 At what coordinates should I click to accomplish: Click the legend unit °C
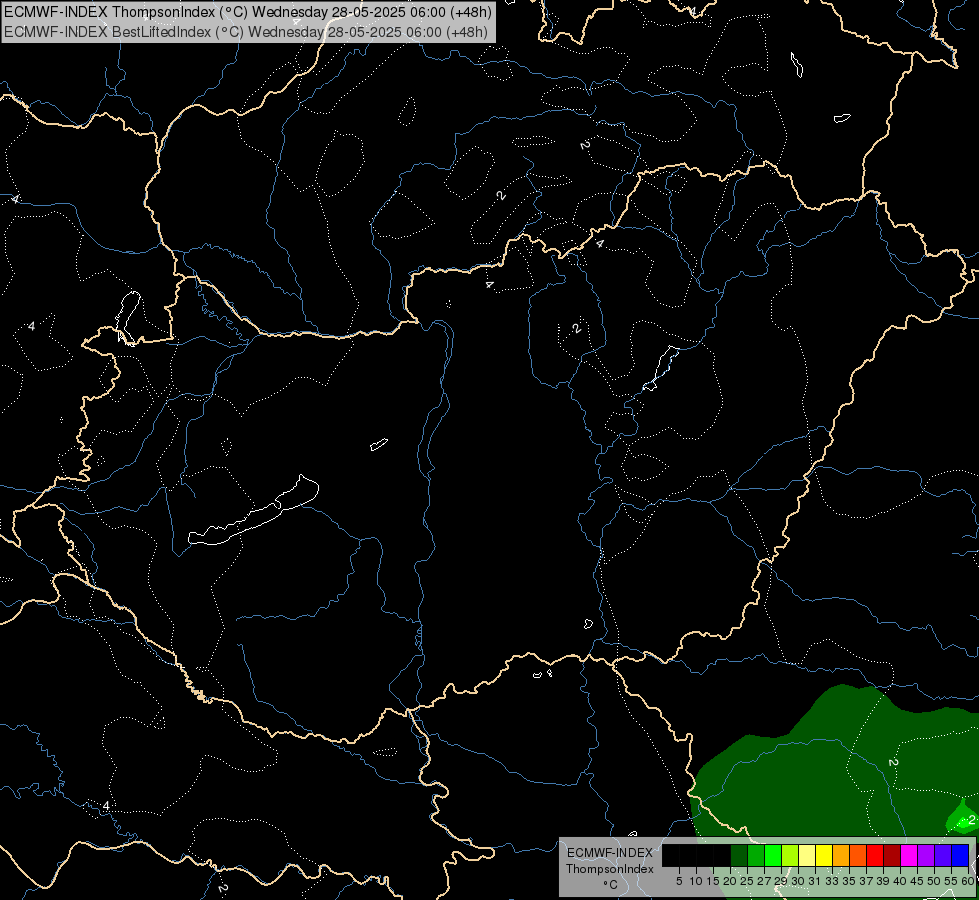(610, 885)
